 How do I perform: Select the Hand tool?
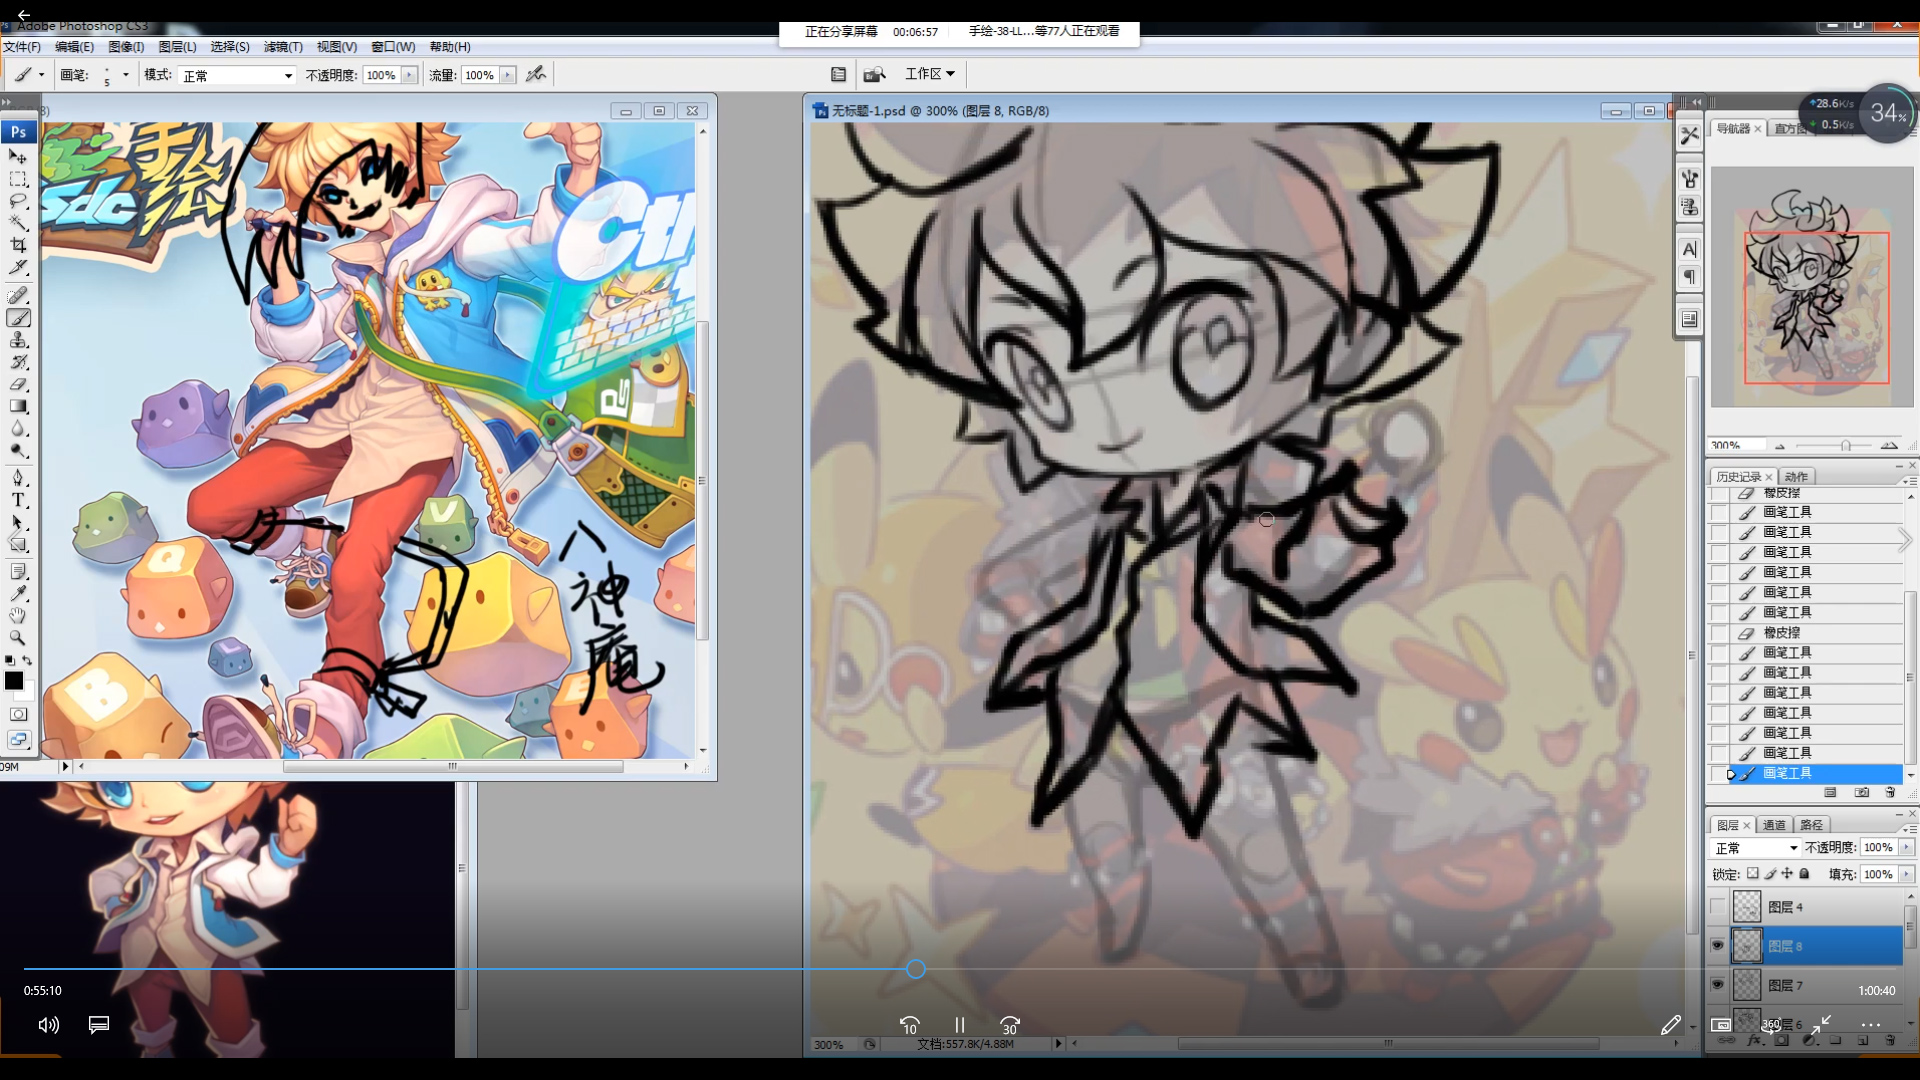(x=18, y=615)
